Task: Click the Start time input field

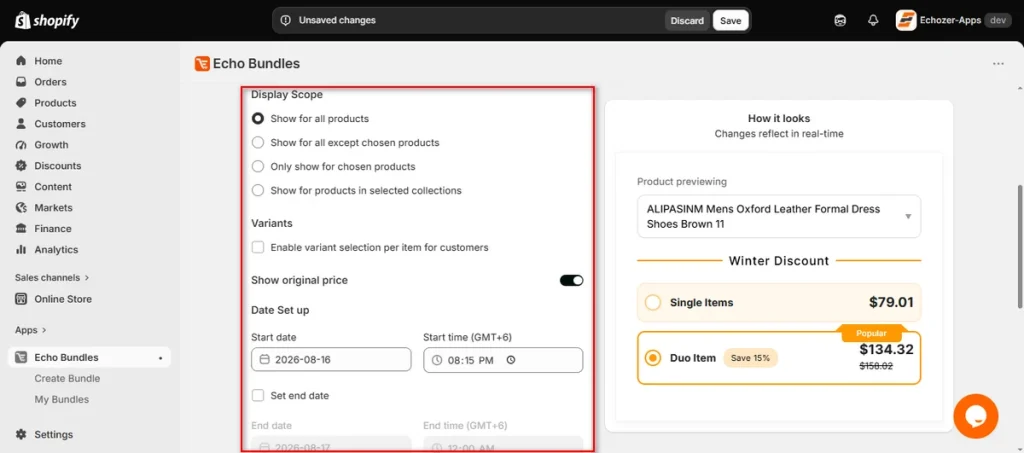Action: click(503, 360)
